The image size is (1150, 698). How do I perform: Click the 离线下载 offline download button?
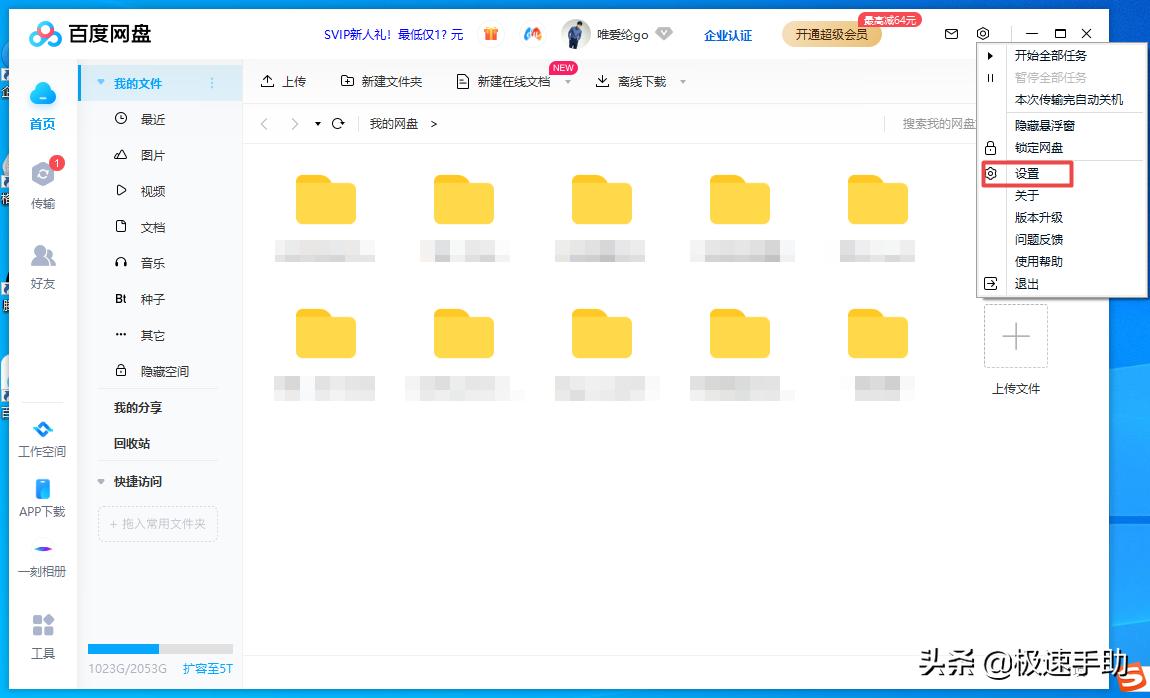(631, 81)
